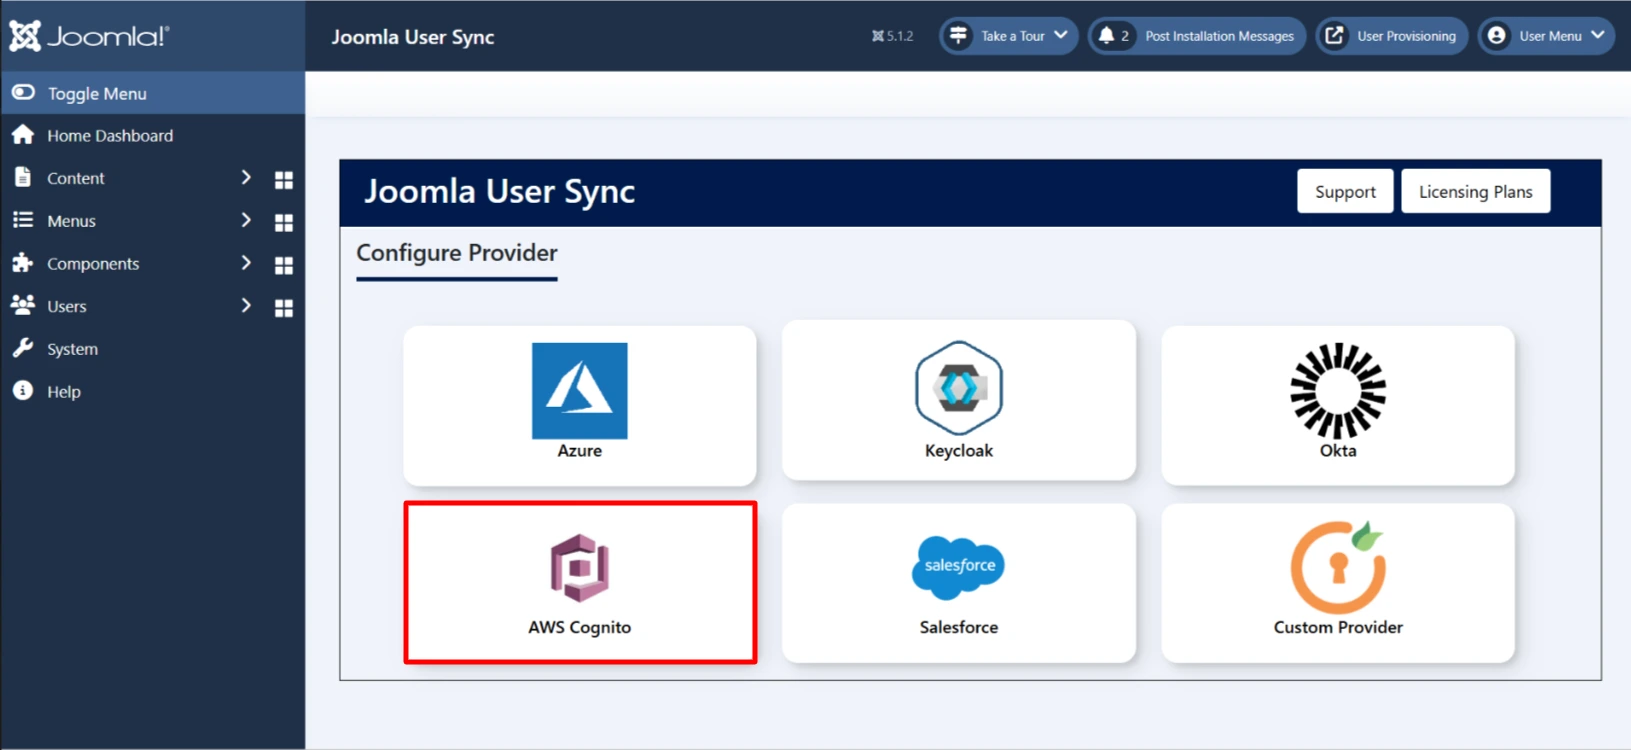Expand the Components submenu chevron
The width and height of the screenshot is (1631, 750).
click(x=246, y=263)
